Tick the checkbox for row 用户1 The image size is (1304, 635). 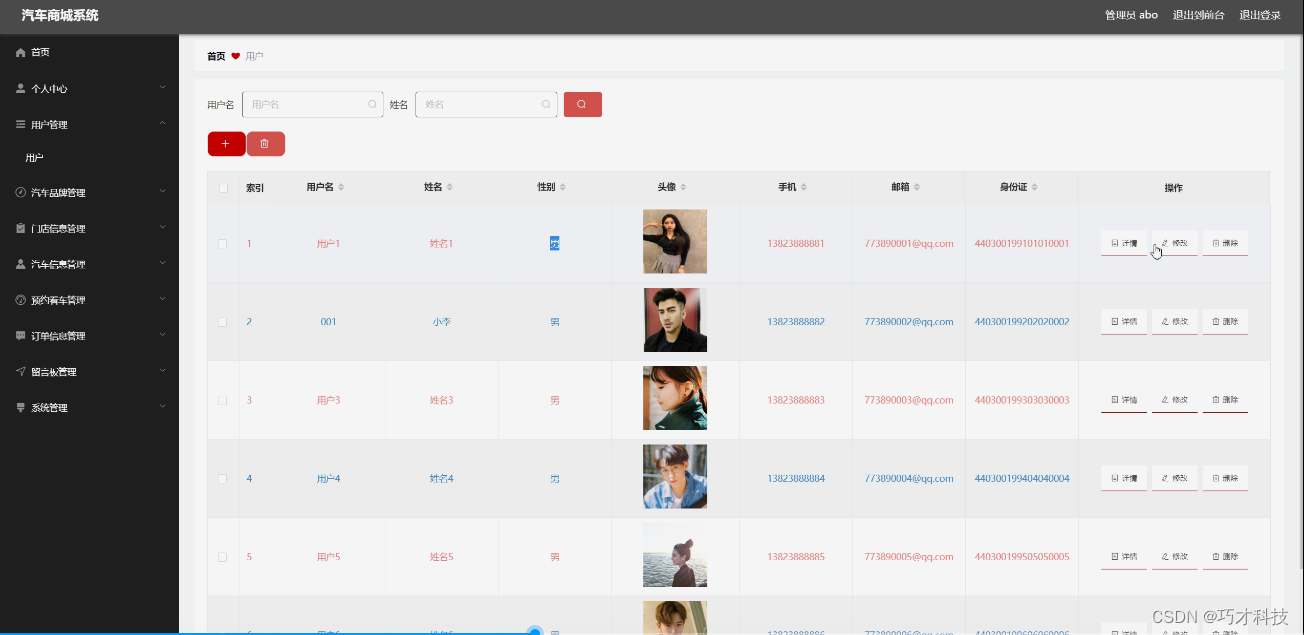click(223, 244)
